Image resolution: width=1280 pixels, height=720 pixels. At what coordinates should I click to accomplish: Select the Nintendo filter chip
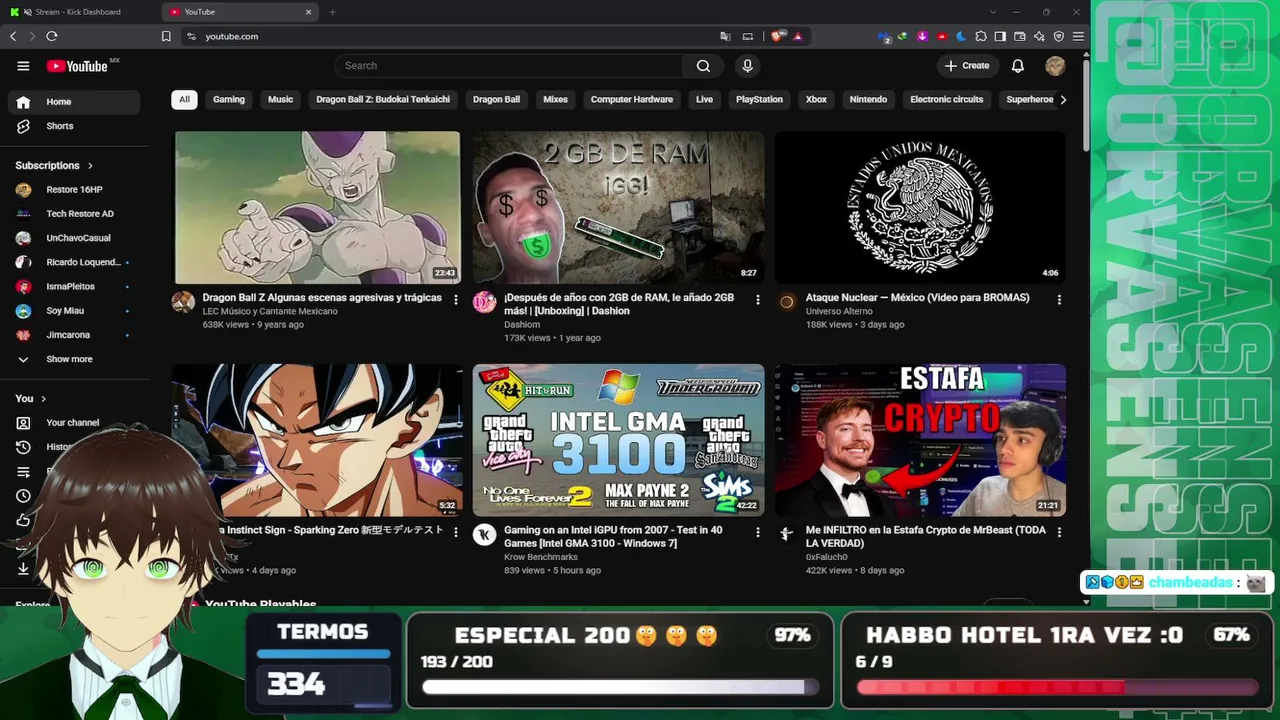pyautogui.click(x=868, y=100)
